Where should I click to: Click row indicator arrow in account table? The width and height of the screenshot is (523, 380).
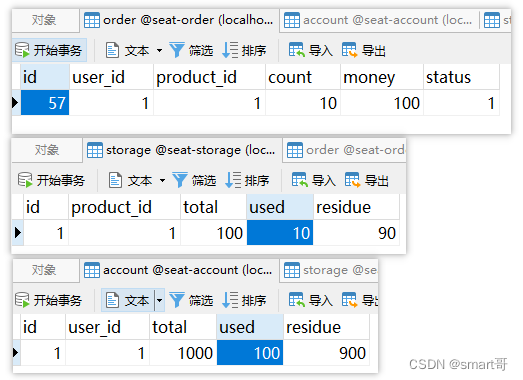[16, 353]
